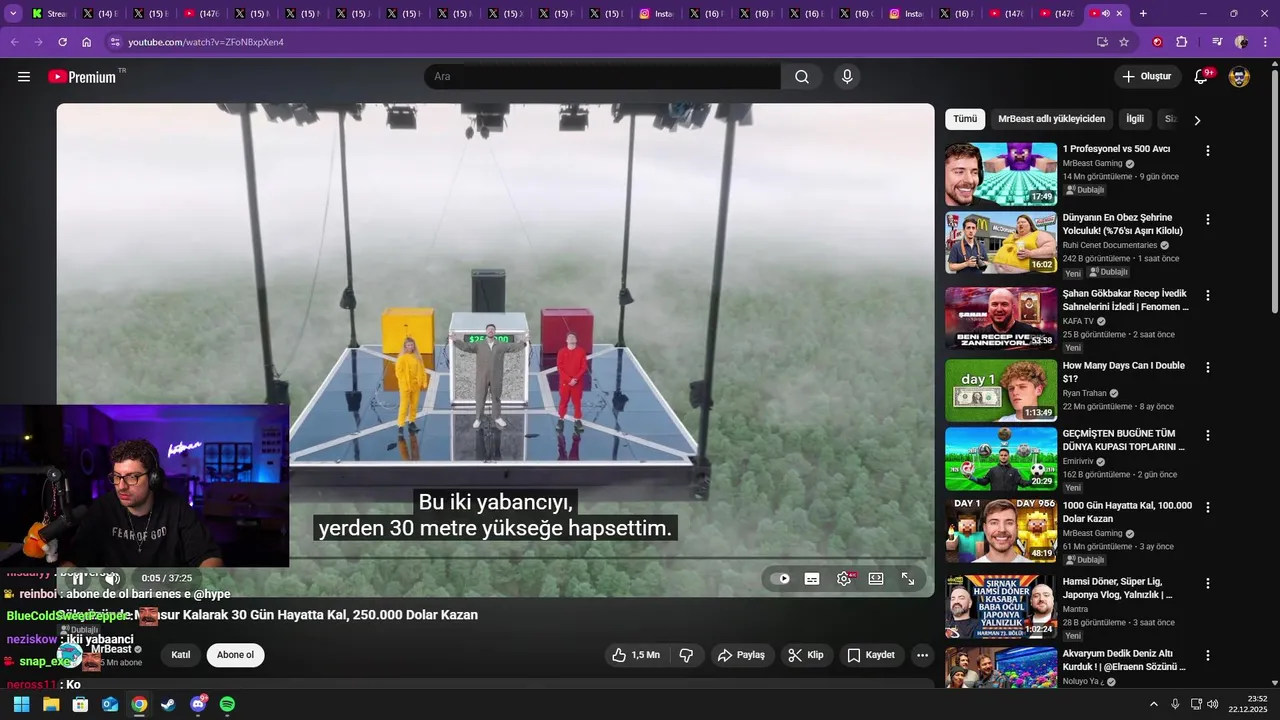
Task: Switch to the Kick Stream browser tab
Action: 49,14
